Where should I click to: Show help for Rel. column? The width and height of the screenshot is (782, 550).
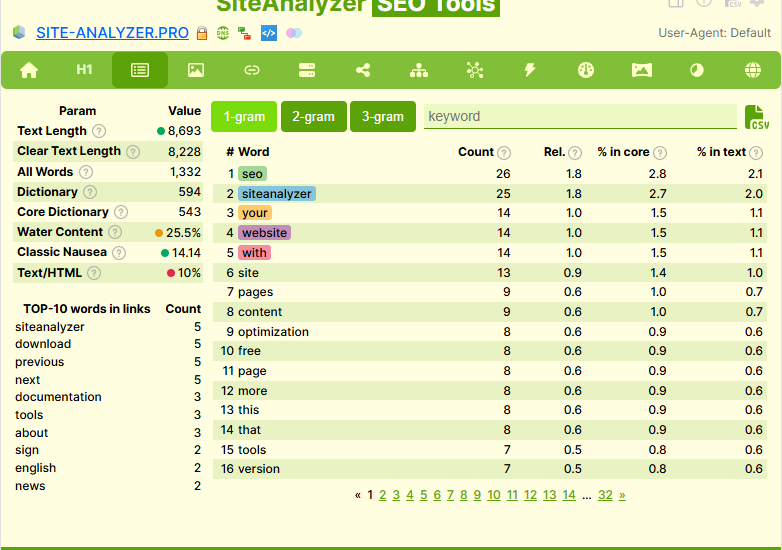click(x=575, y=153)
